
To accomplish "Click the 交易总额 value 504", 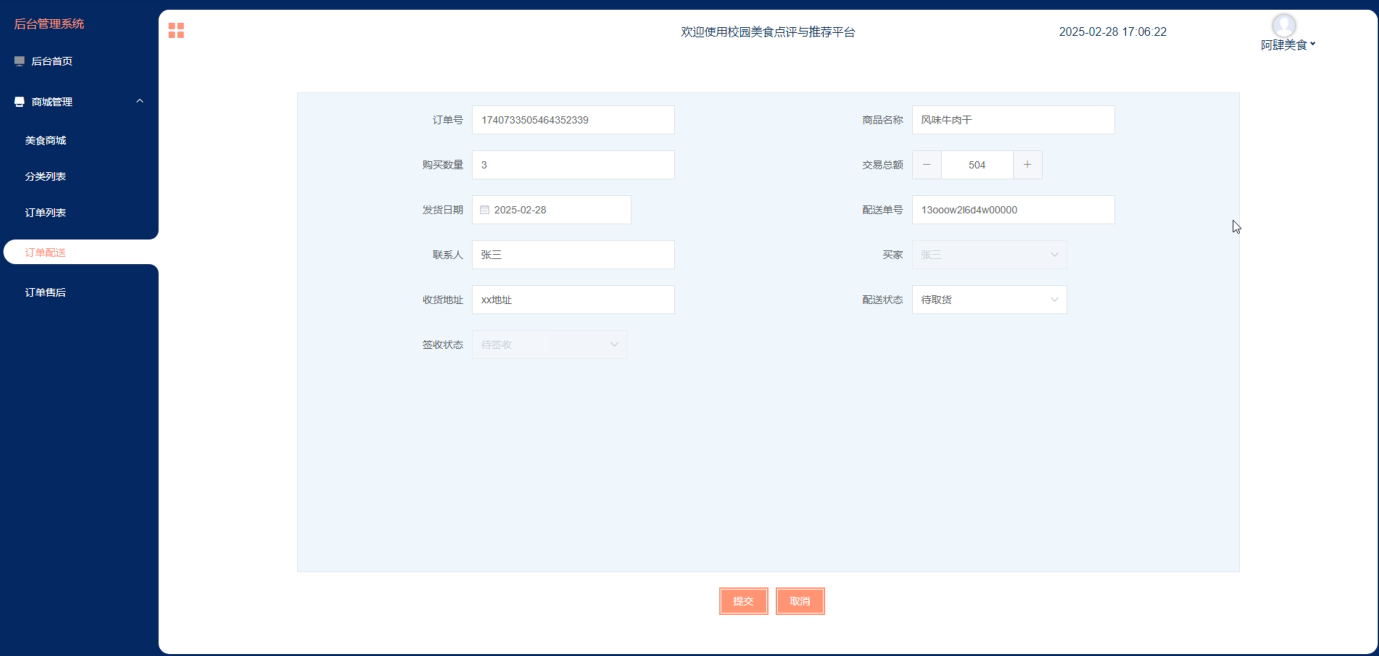I will click(x=977, y=165).
